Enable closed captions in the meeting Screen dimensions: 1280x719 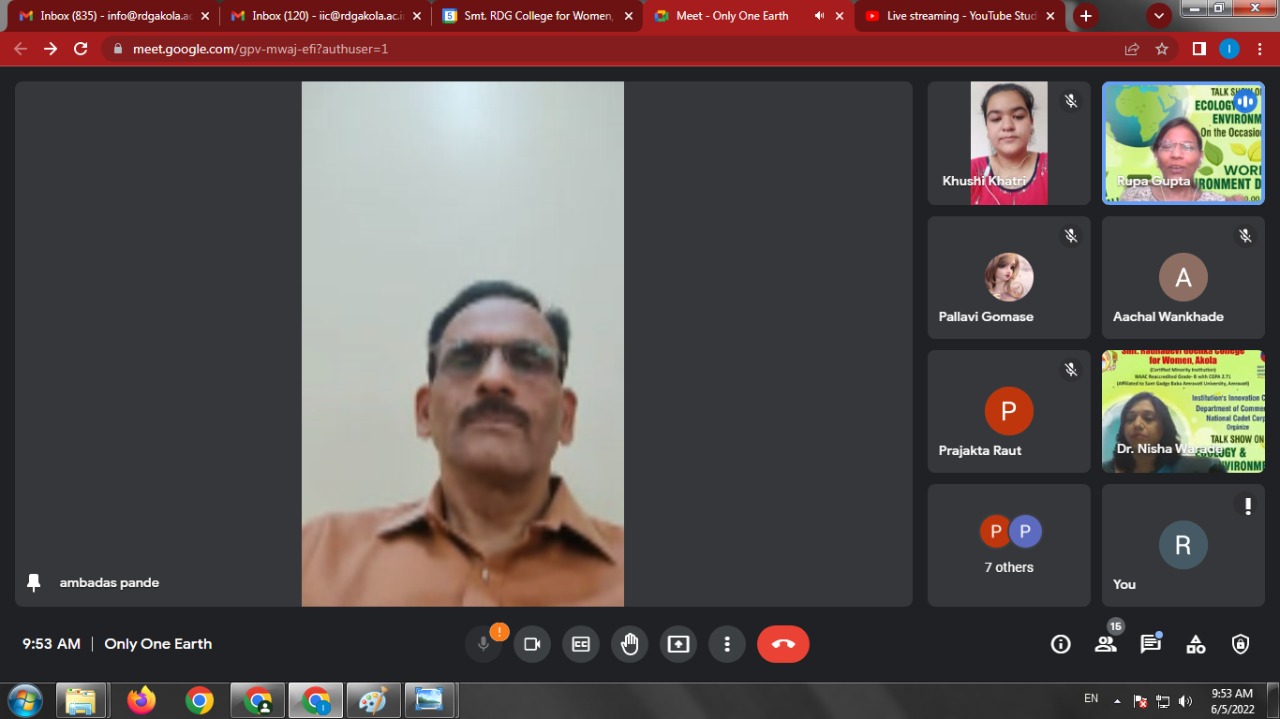[x=581, y=644]
